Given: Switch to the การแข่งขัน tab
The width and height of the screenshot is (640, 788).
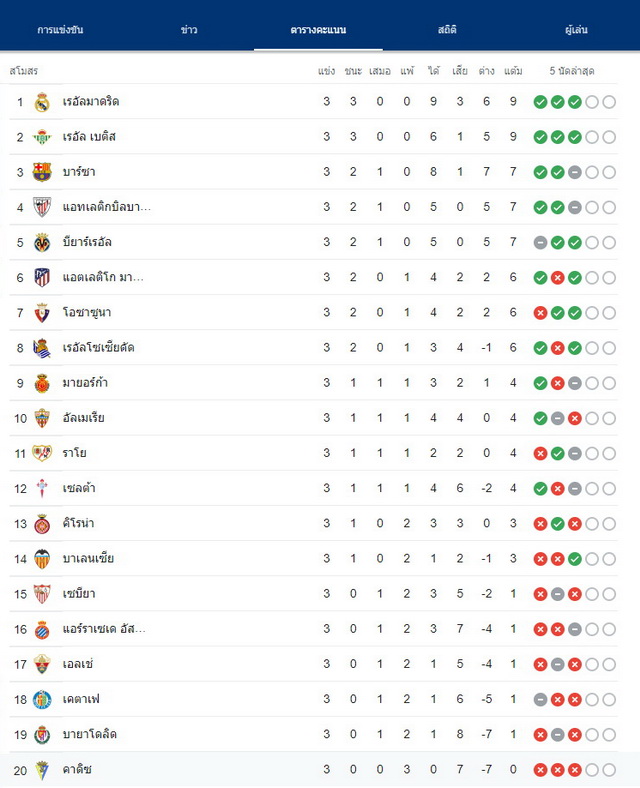Looking at the screenshot, I should [60, 30].
